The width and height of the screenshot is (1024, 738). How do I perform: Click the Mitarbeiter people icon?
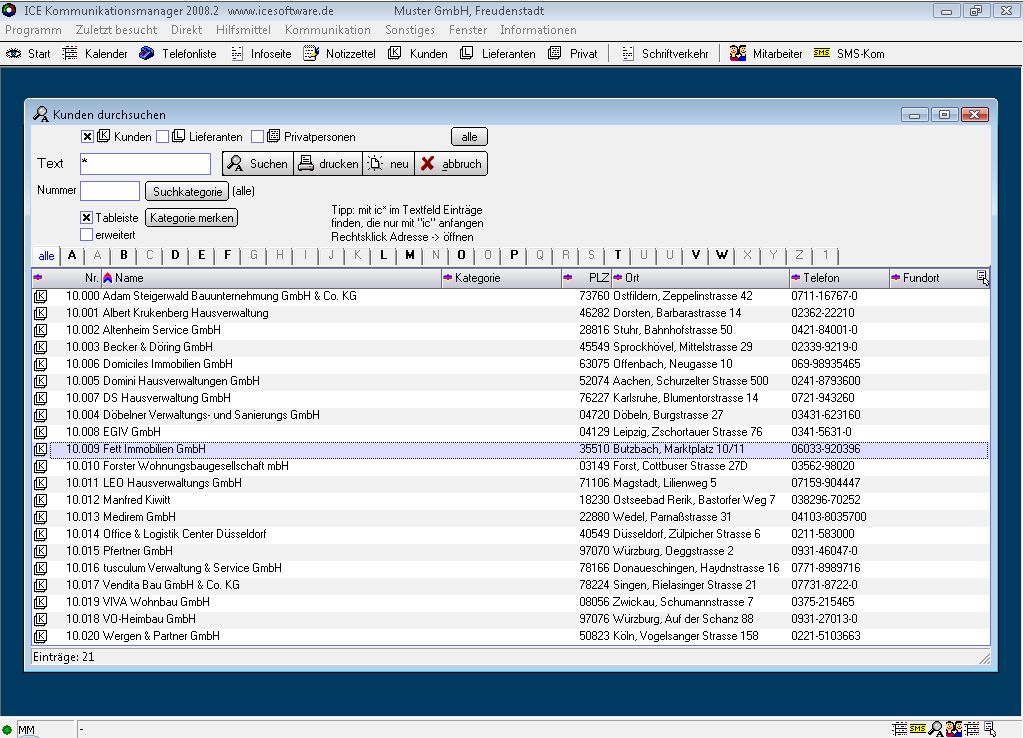point(738,53)
